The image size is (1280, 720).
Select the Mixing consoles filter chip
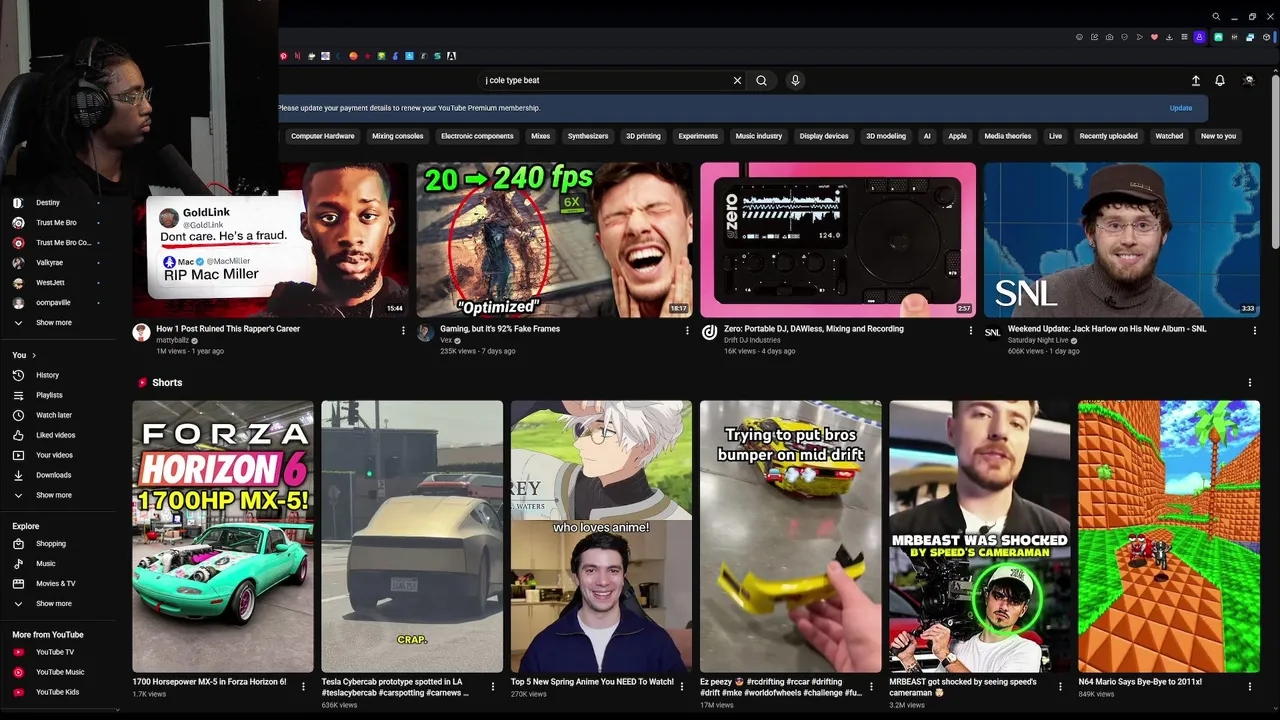(x=397, y=136)
